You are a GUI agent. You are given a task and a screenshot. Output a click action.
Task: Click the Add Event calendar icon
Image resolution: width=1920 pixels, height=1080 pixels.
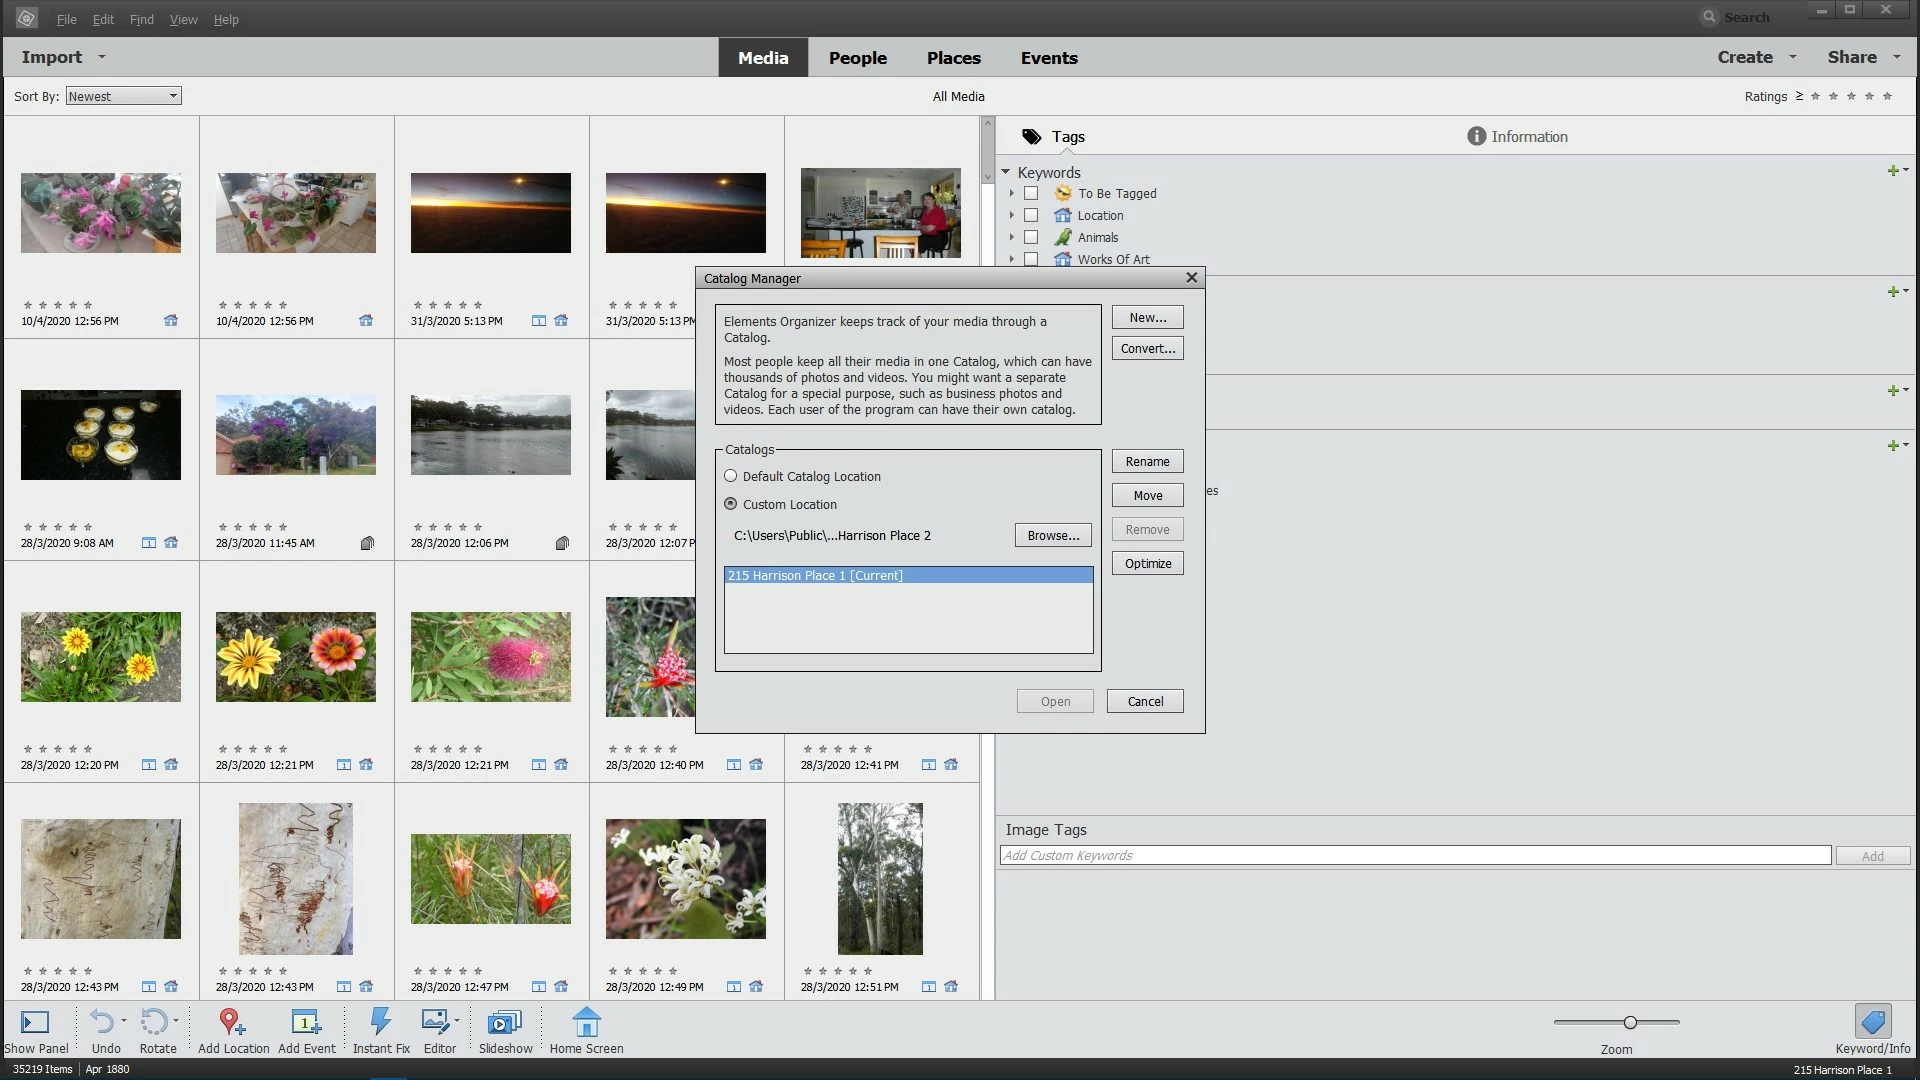coord(305,1022)
